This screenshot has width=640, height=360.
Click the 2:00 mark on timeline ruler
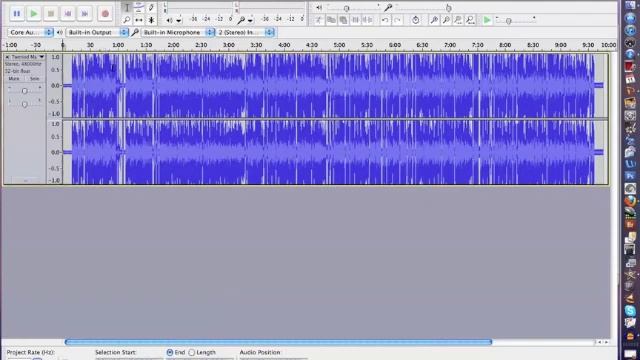pyautogui.click(x=173, y=45)
